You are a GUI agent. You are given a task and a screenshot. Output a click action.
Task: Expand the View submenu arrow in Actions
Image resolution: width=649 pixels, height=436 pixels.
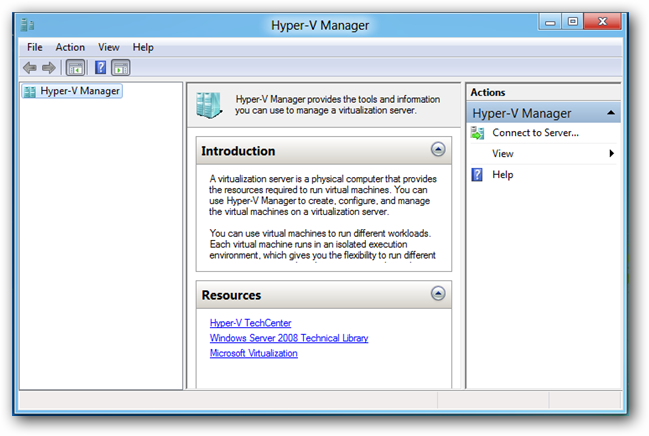pos(611,154)
